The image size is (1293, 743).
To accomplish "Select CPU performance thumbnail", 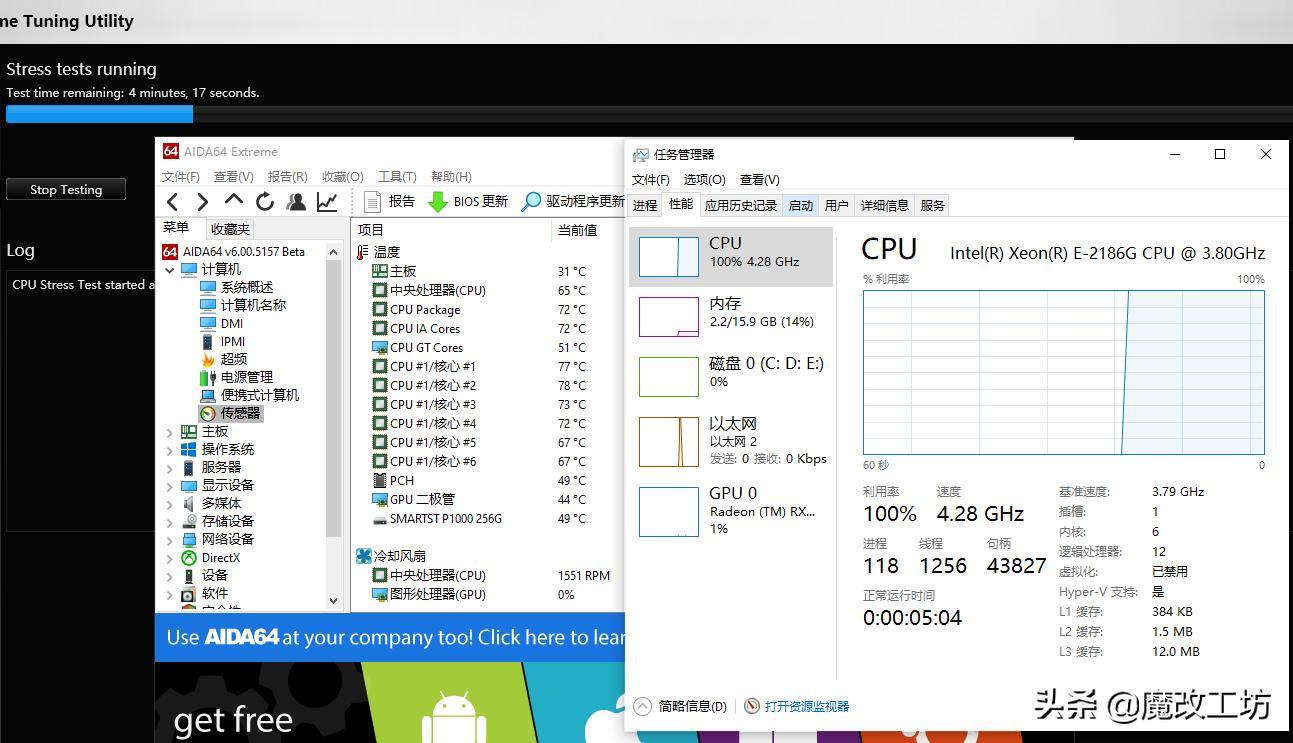I will [731, 257].
